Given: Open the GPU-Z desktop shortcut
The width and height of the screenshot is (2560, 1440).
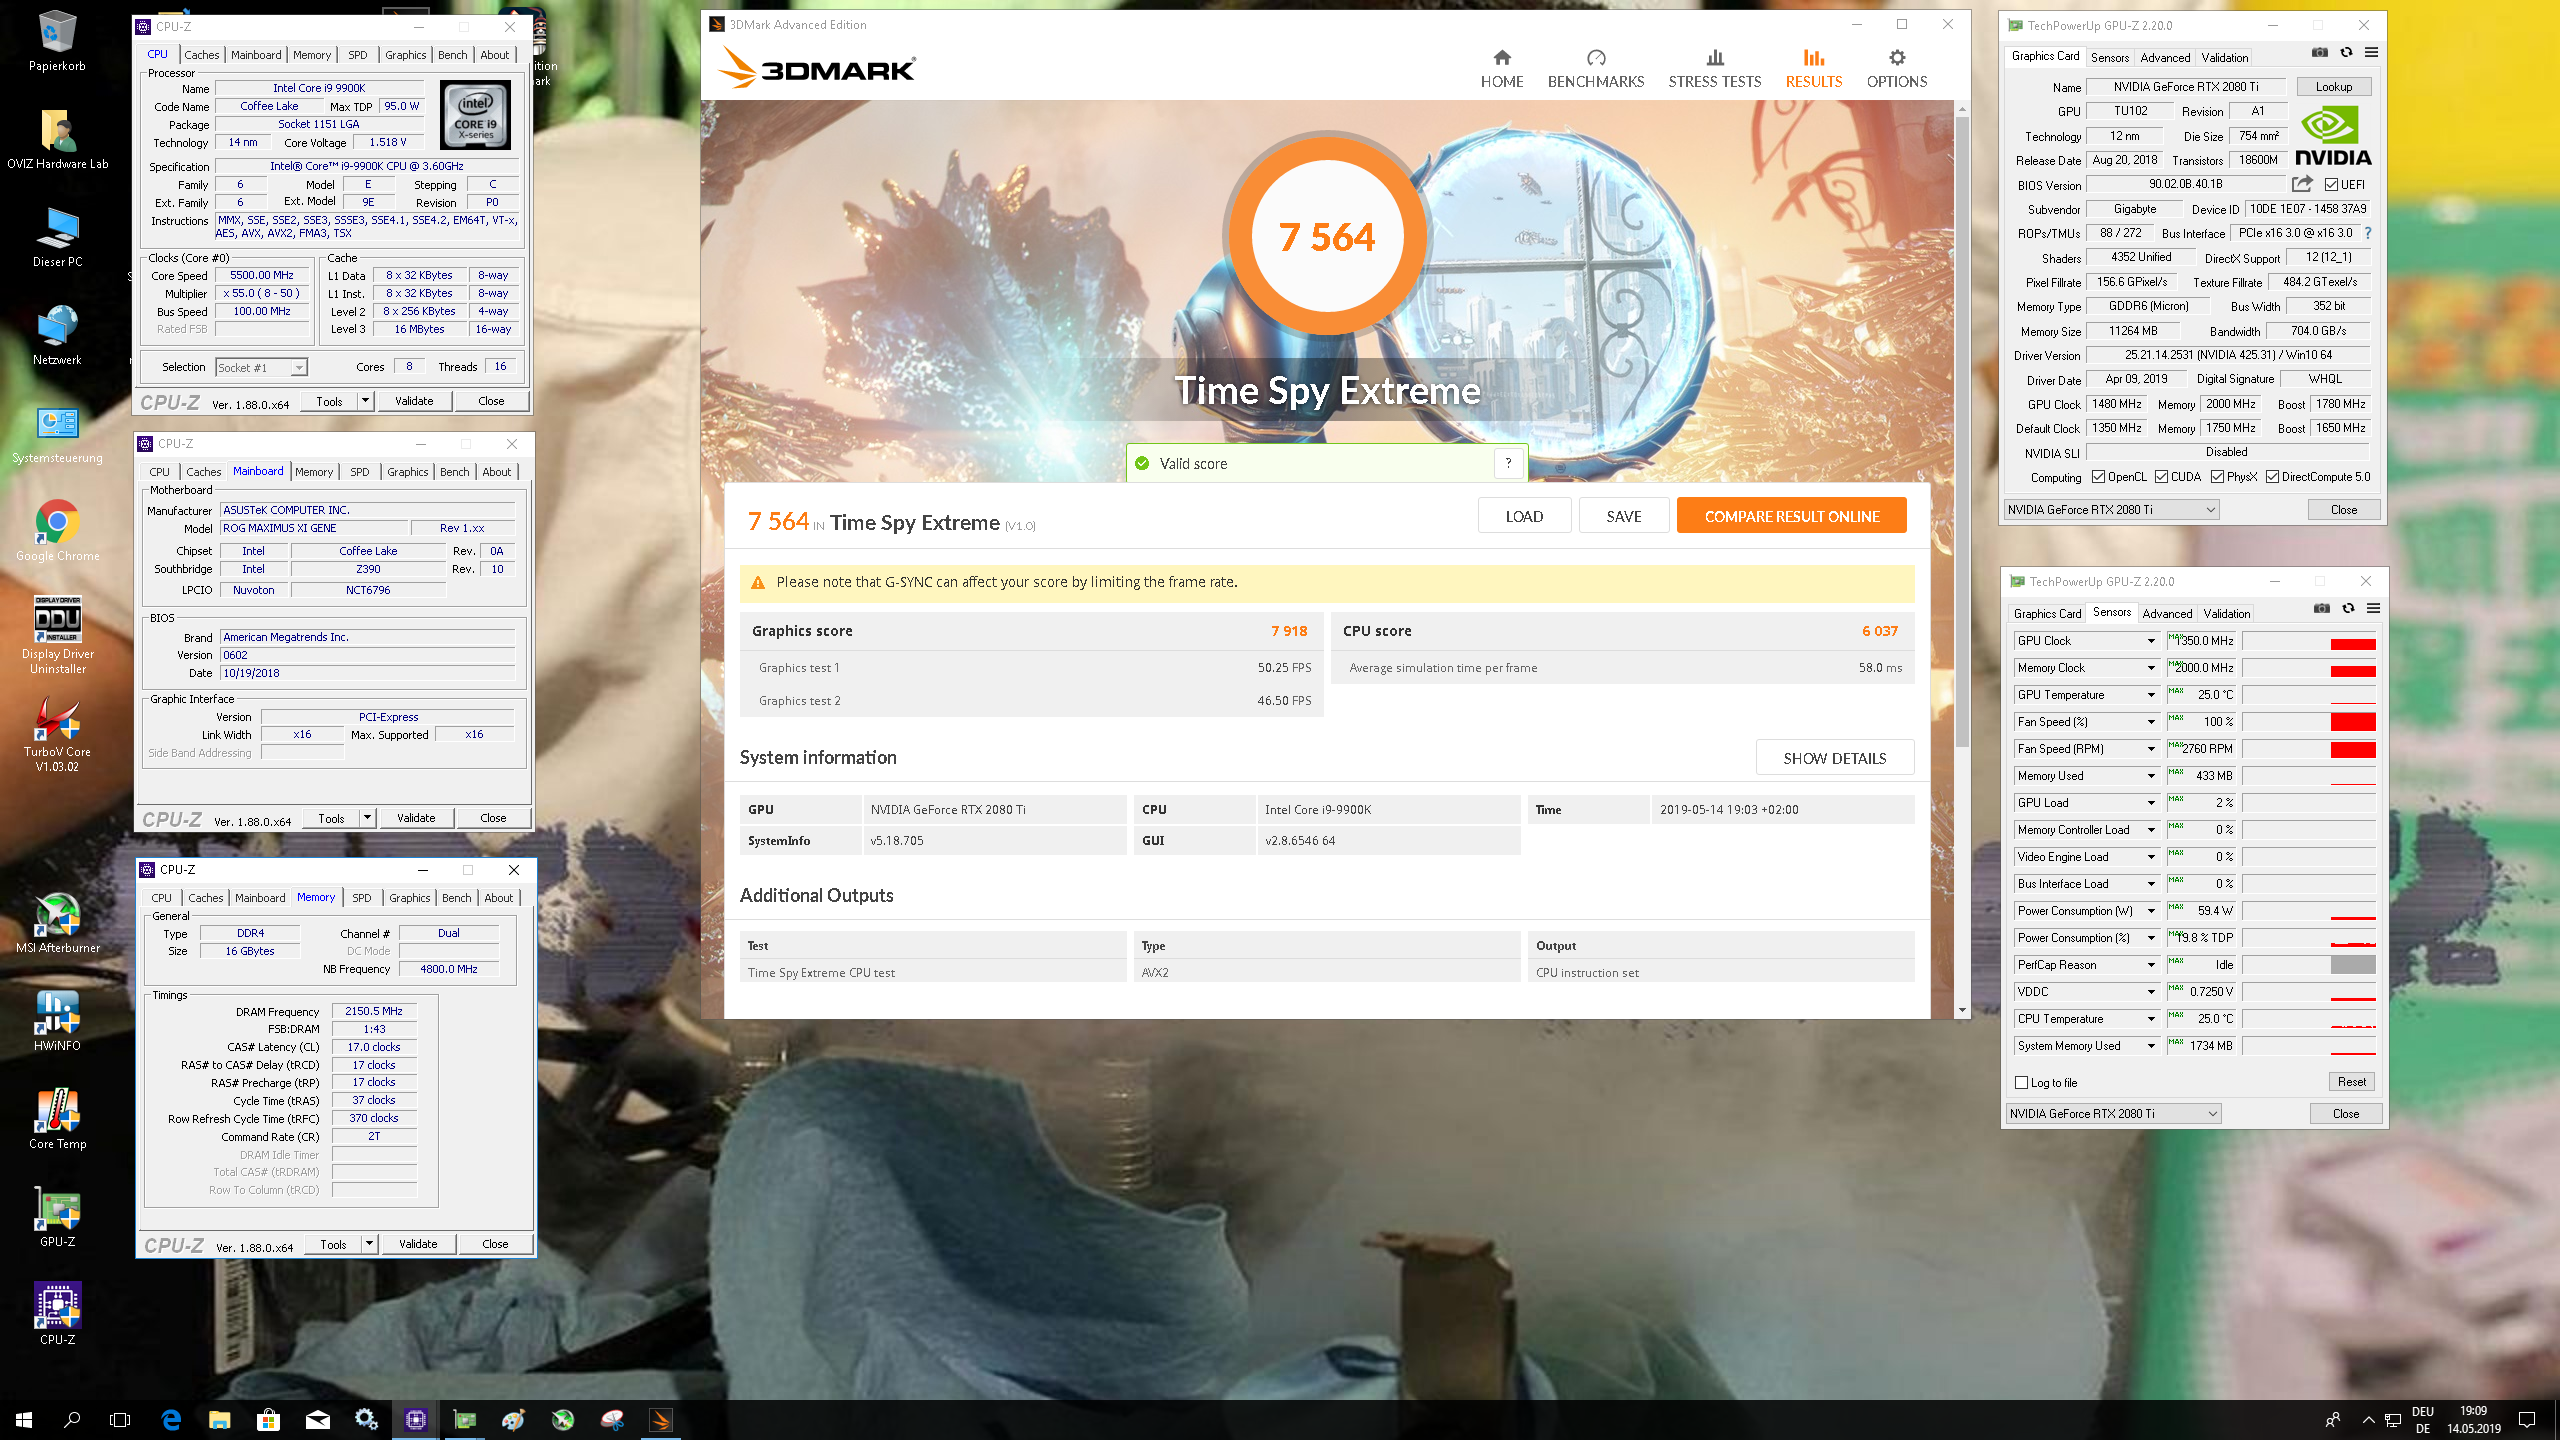Looking at the screenshot, I should click(57, 1217).
